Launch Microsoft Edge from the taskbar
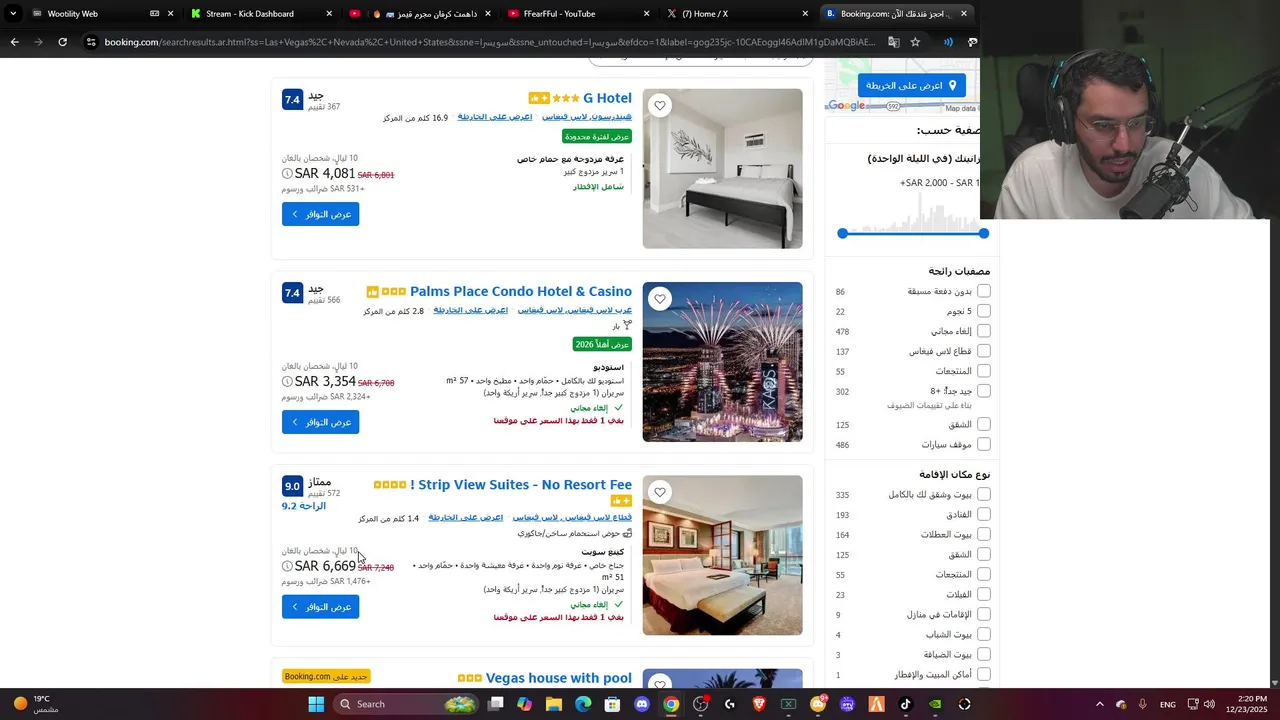 click(583, 704)
